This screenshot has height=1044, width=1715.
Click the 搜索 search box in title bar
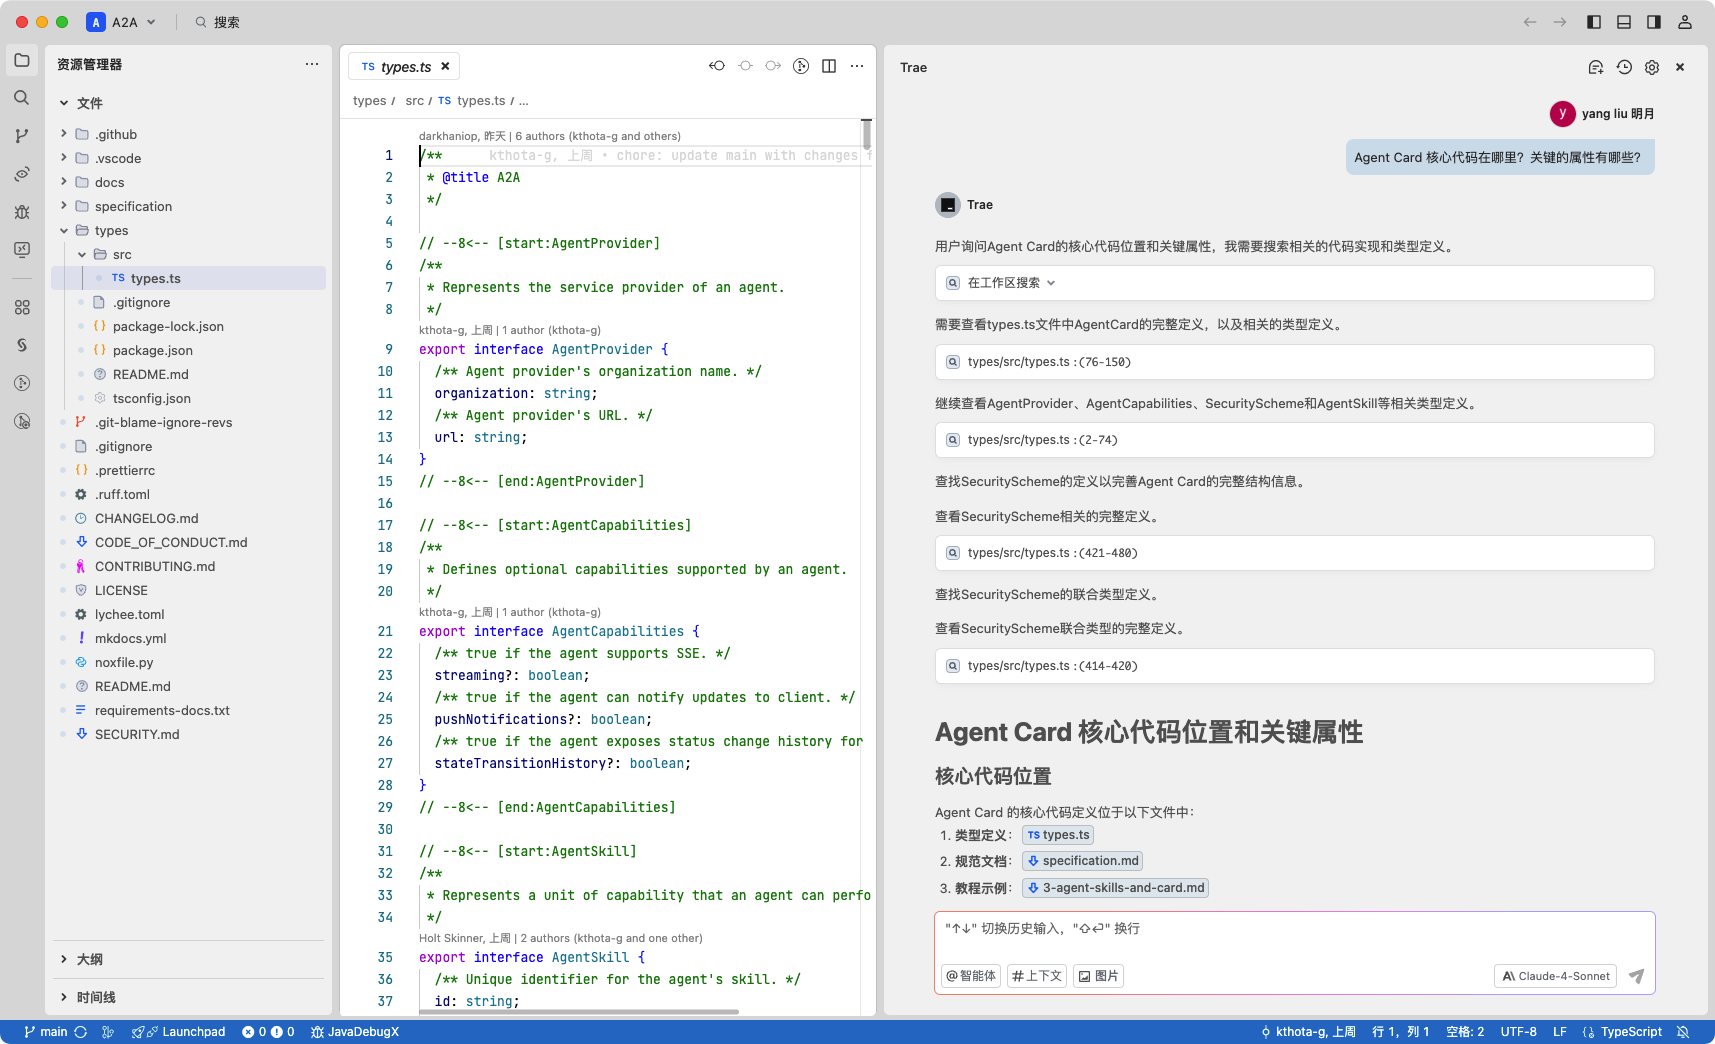click(x=218, y=22)
